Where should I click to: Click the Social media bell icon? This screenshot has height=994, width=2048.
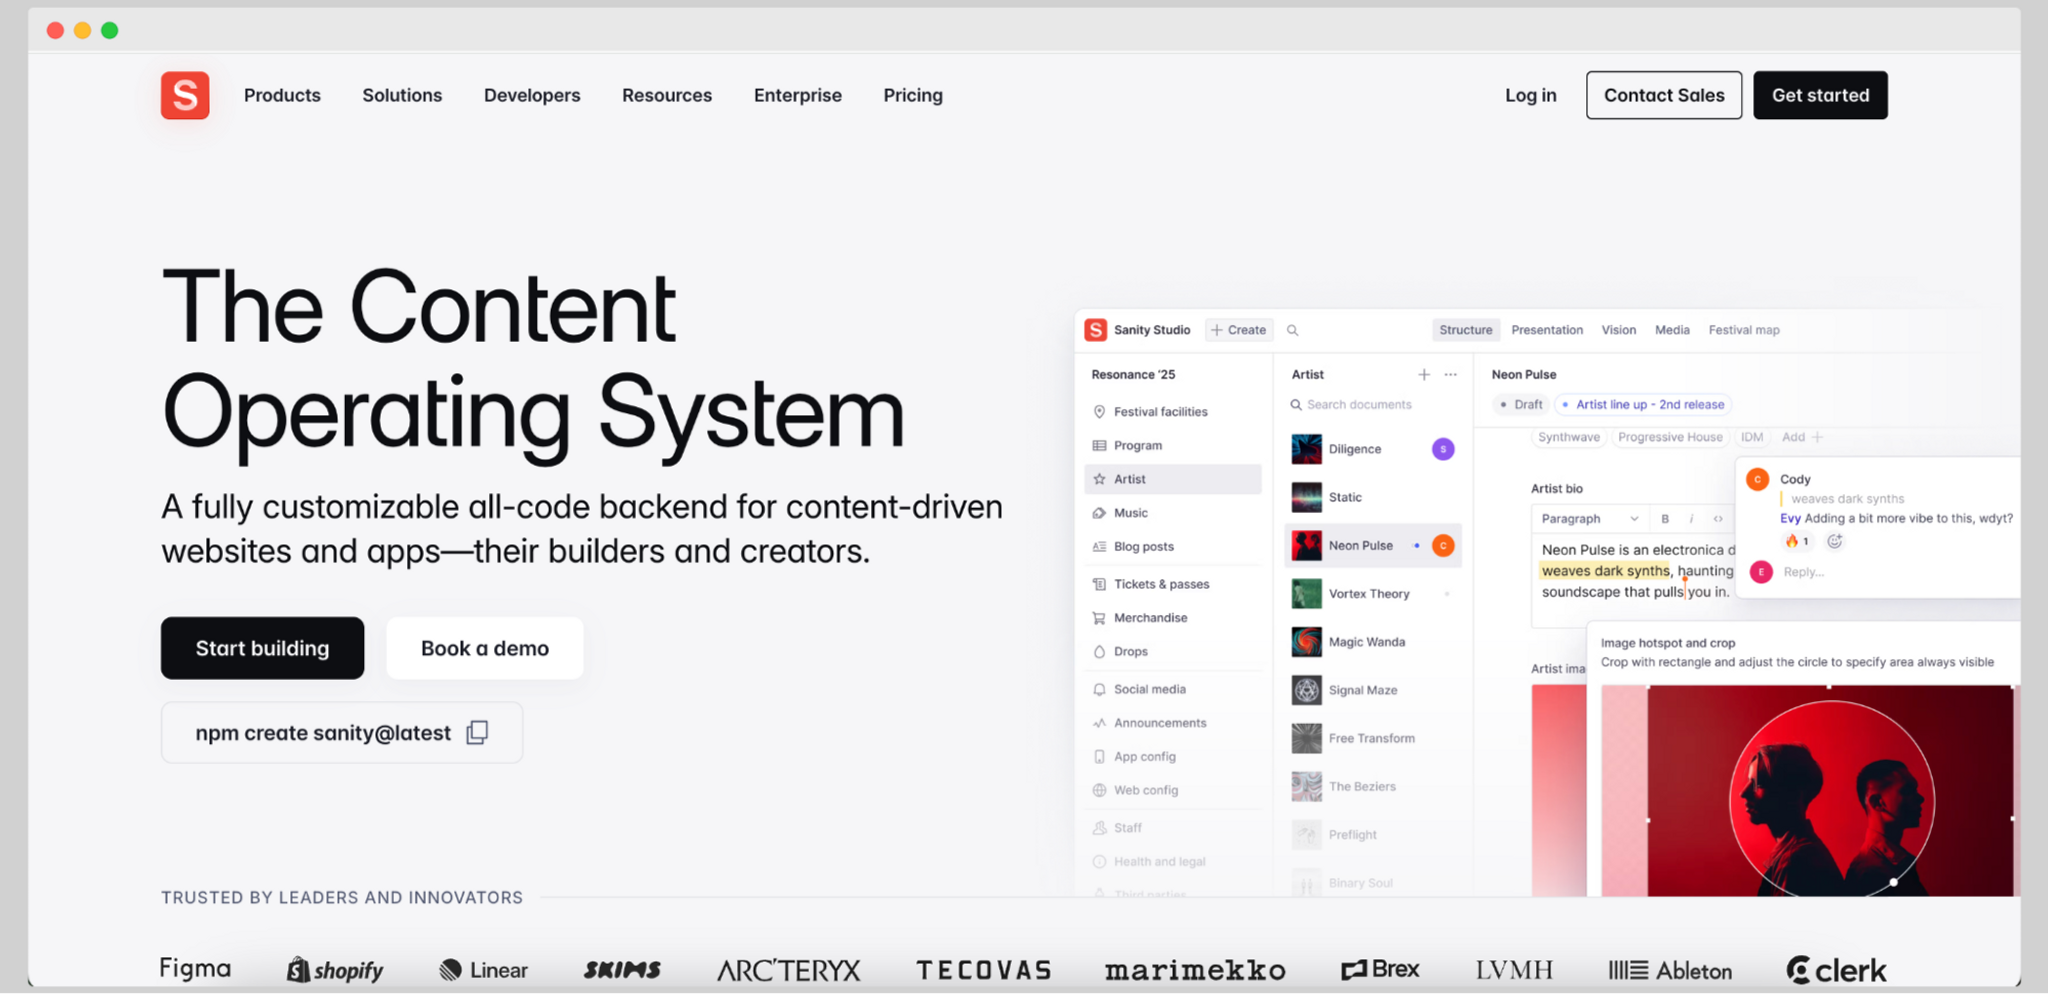1099,689
